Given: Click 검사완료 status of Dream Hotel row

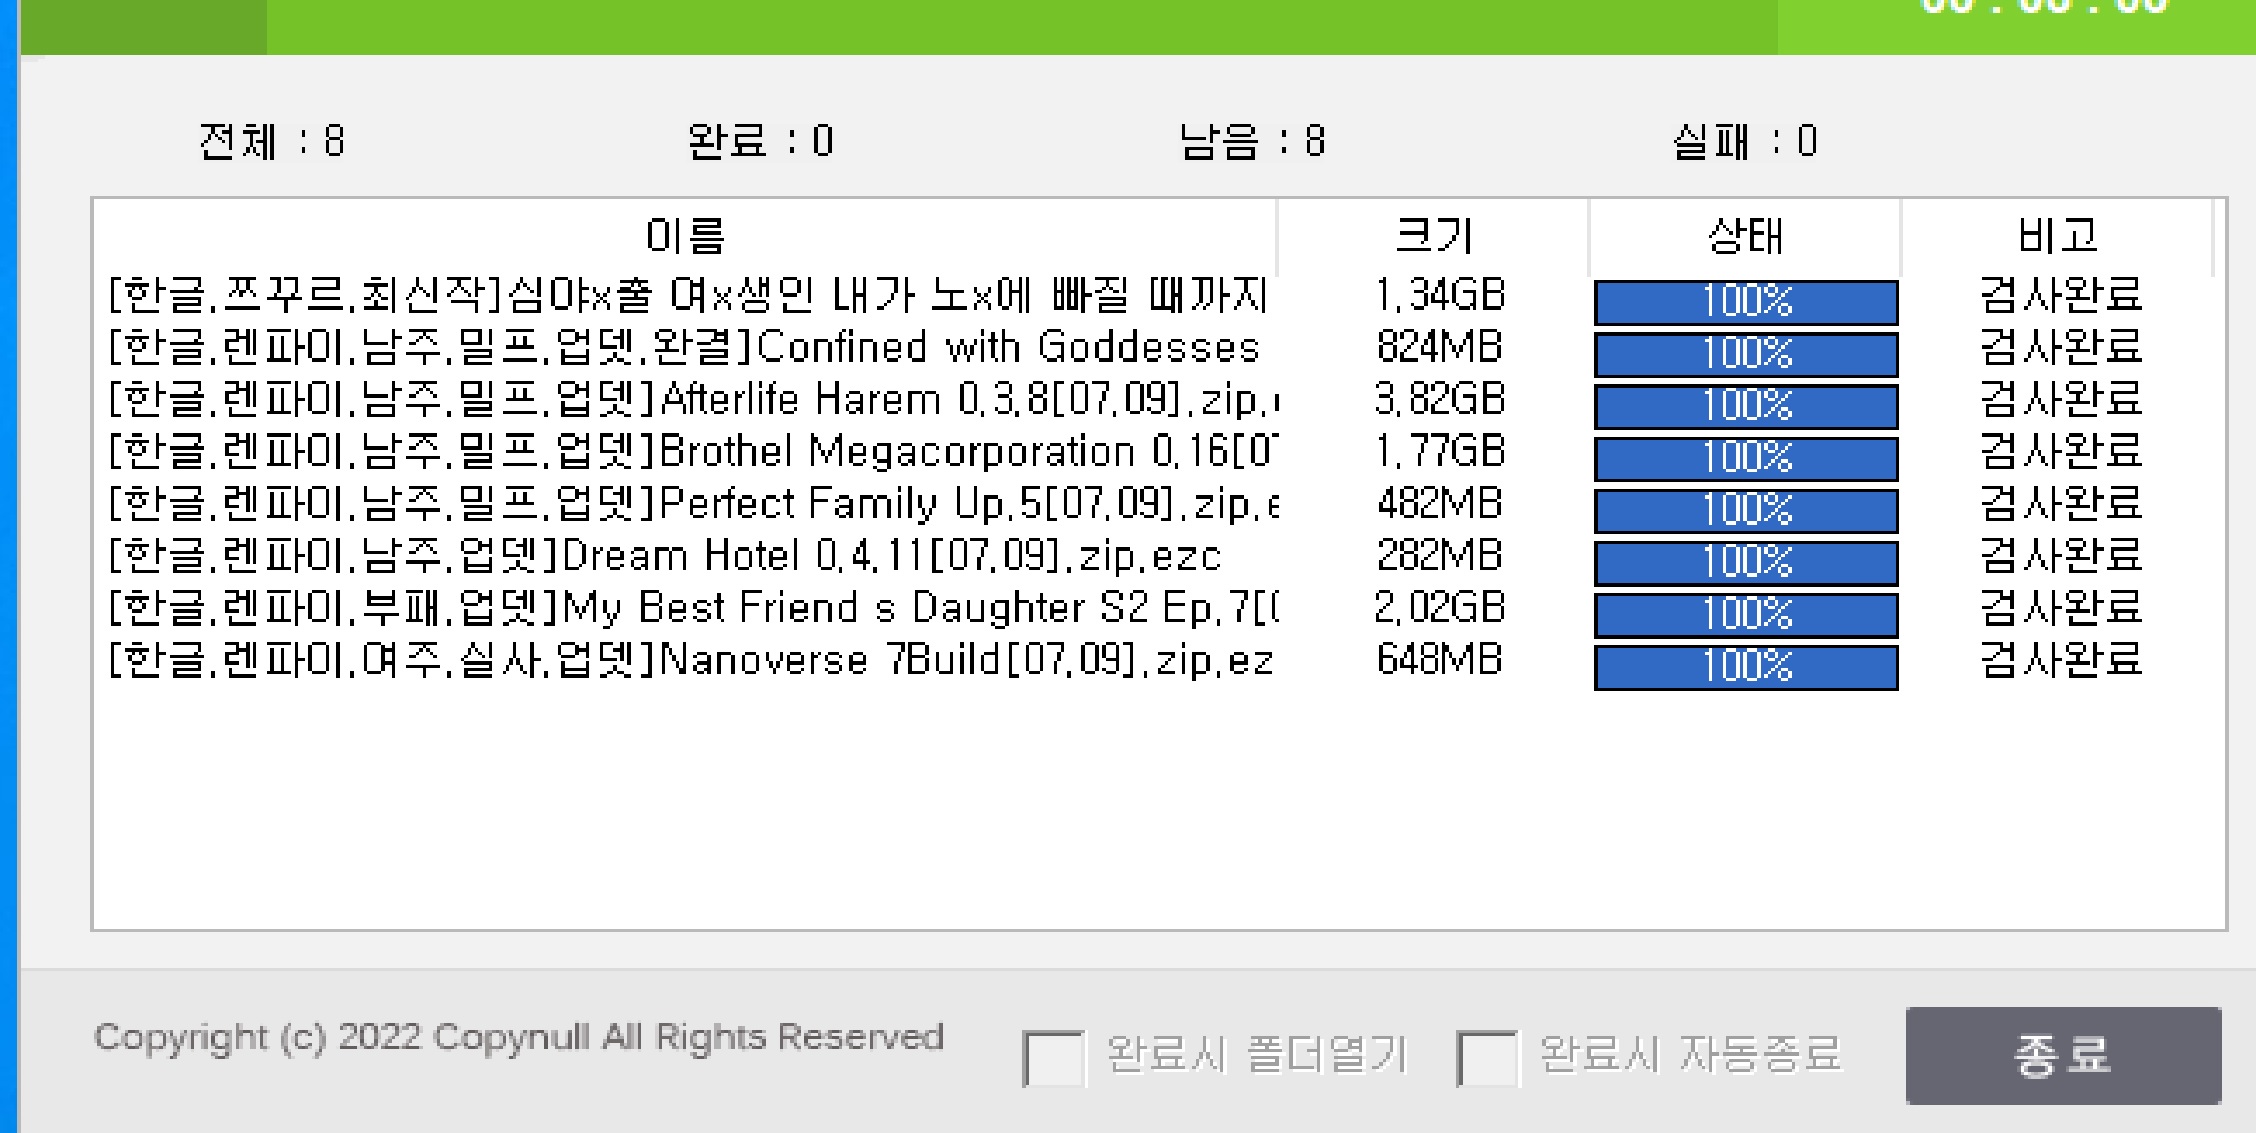Looking at the screenshot, I should (x=2060, y=556).
